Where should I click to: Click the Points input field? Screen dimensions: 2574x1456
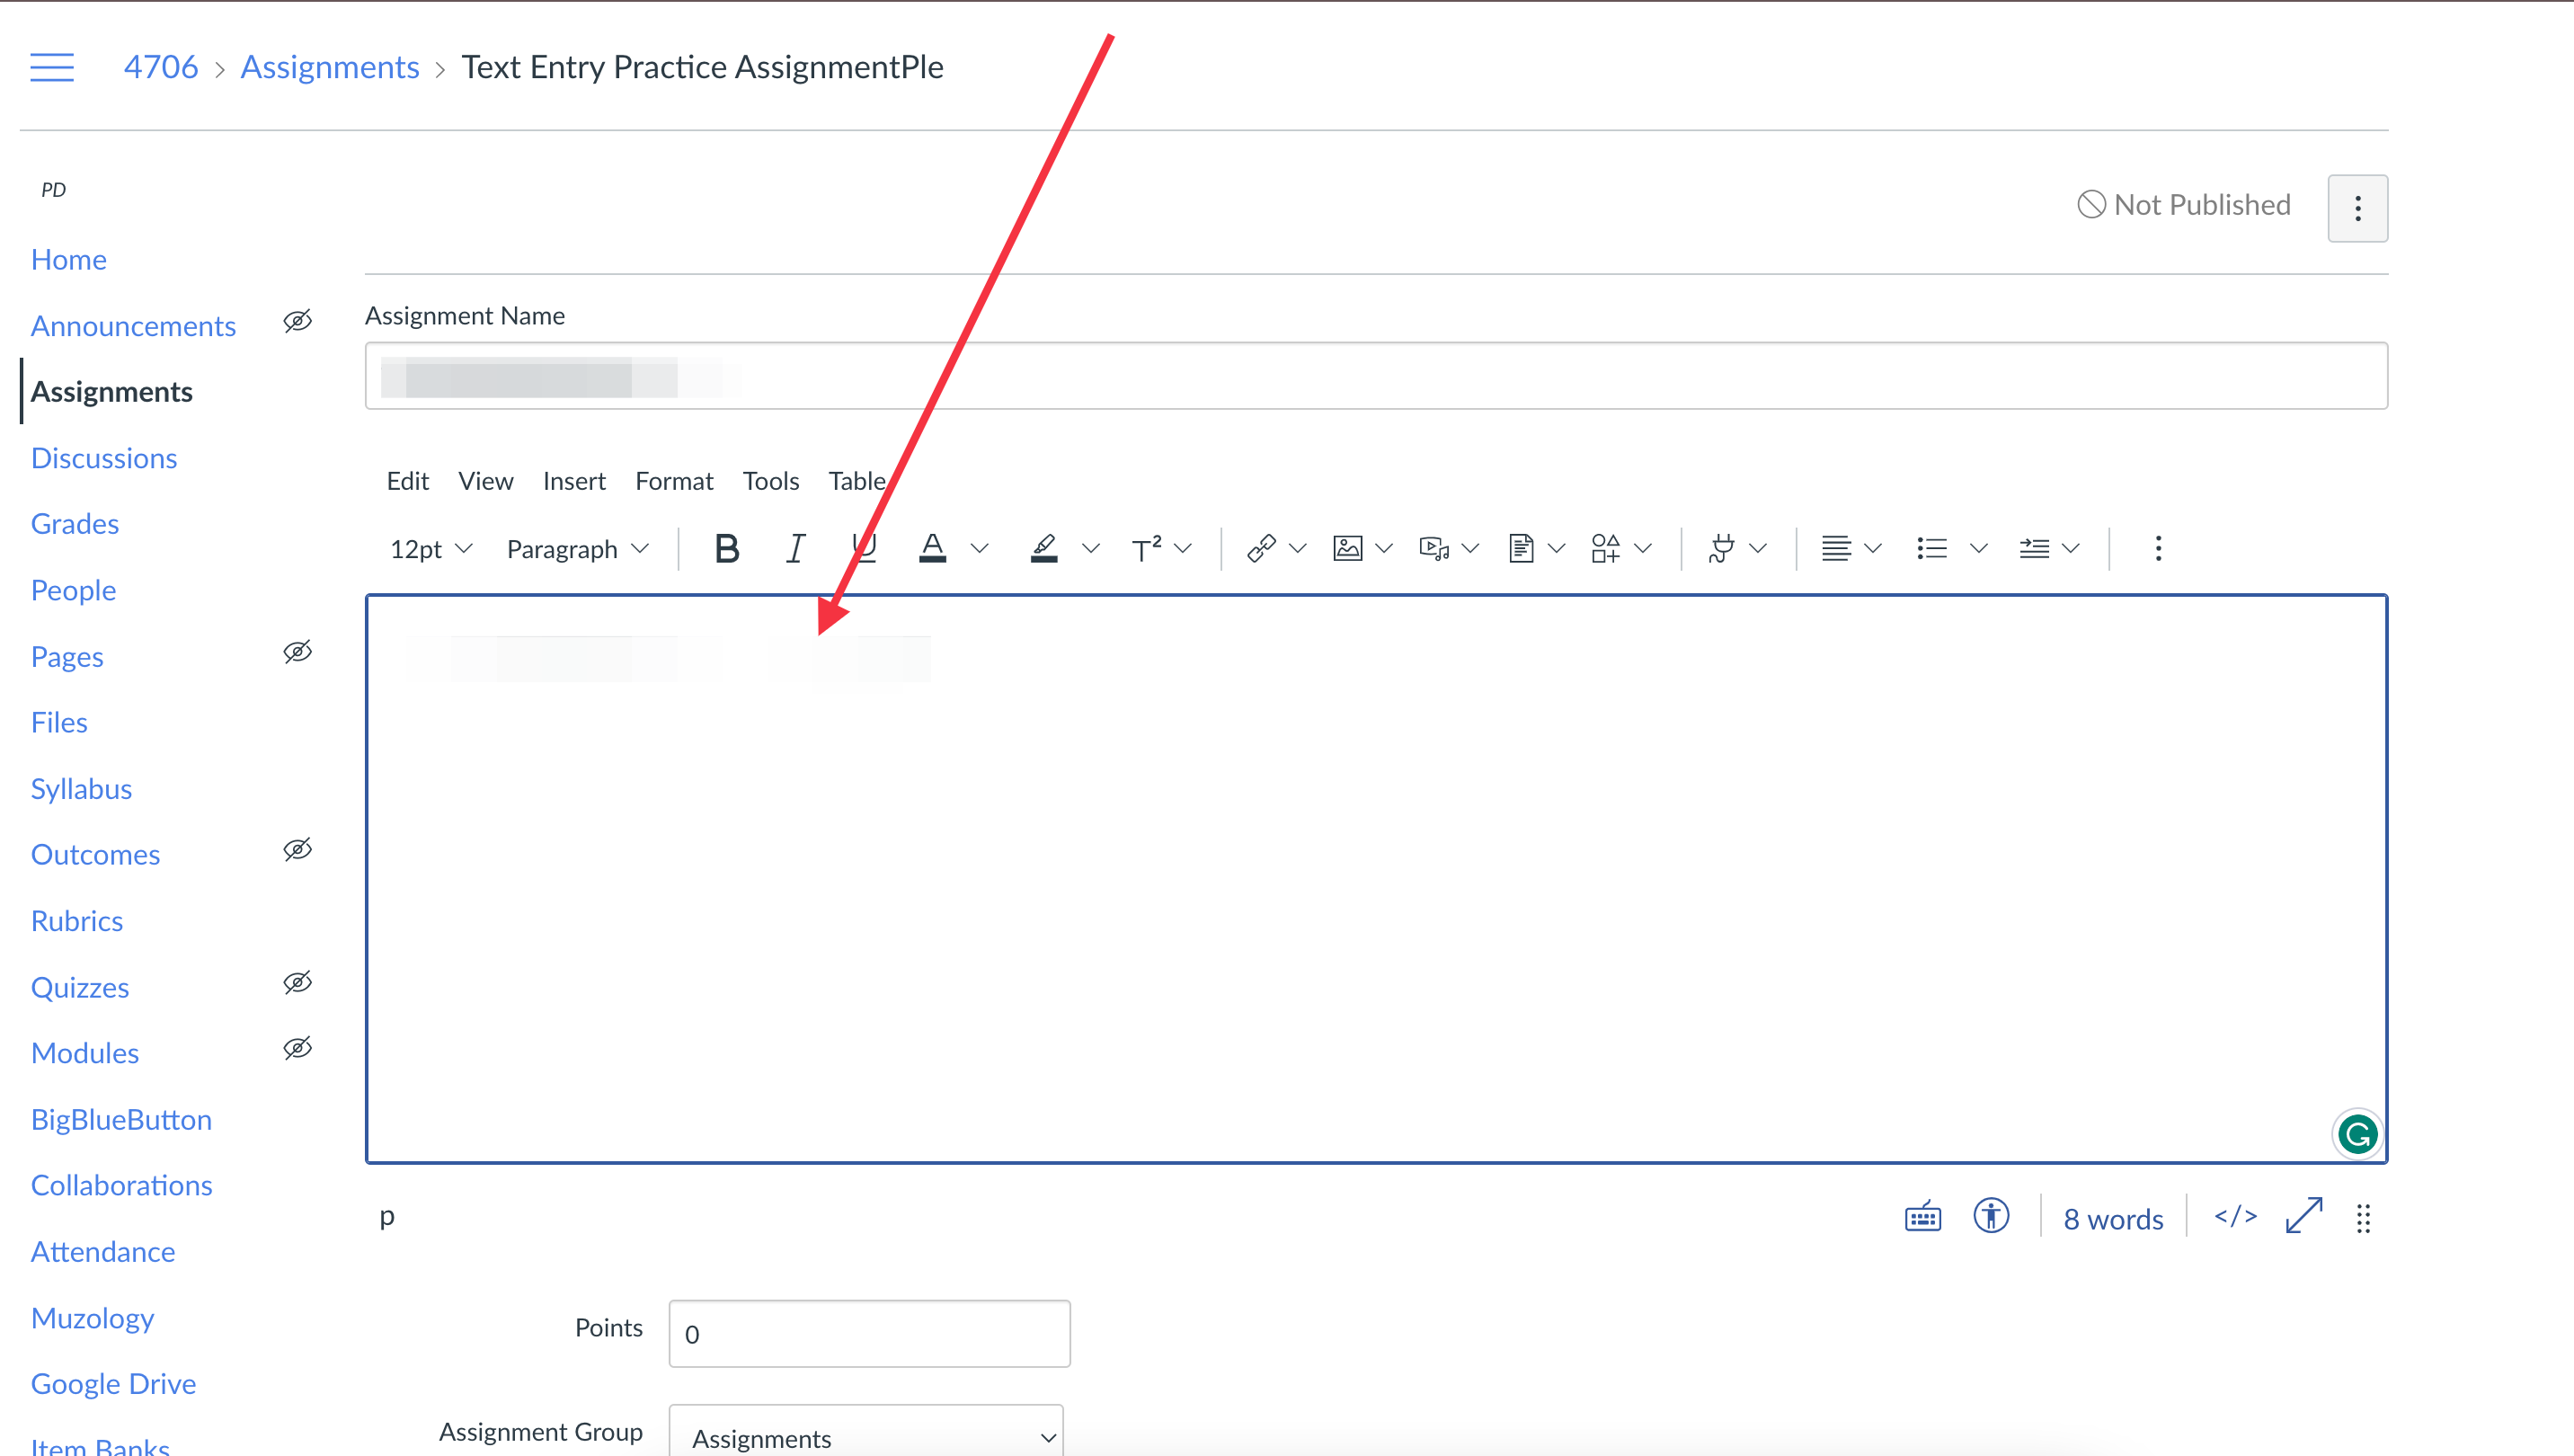point(869,1334)
